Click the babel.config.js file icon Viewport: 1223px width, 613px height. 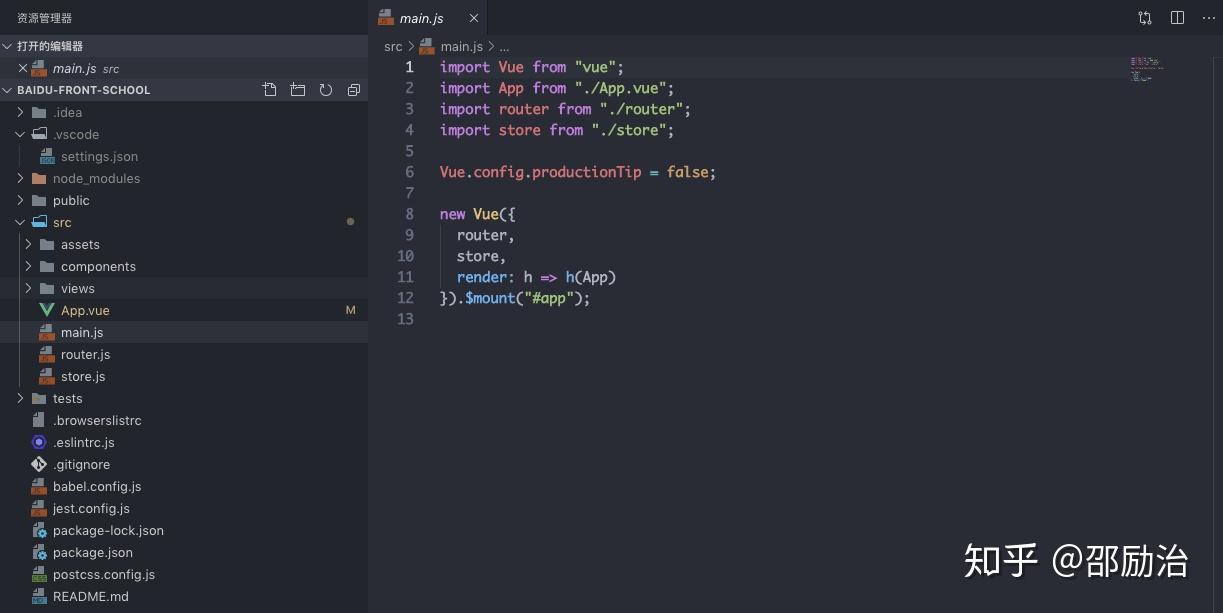point(39,486)
